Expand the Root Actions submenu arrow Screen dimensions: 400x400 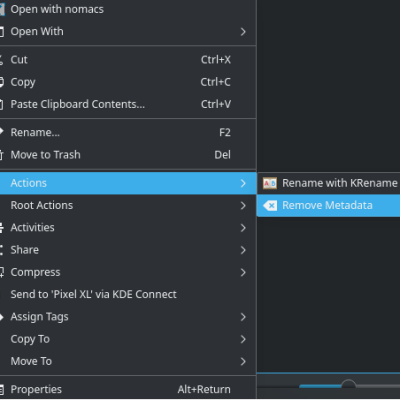click(243, 205)
